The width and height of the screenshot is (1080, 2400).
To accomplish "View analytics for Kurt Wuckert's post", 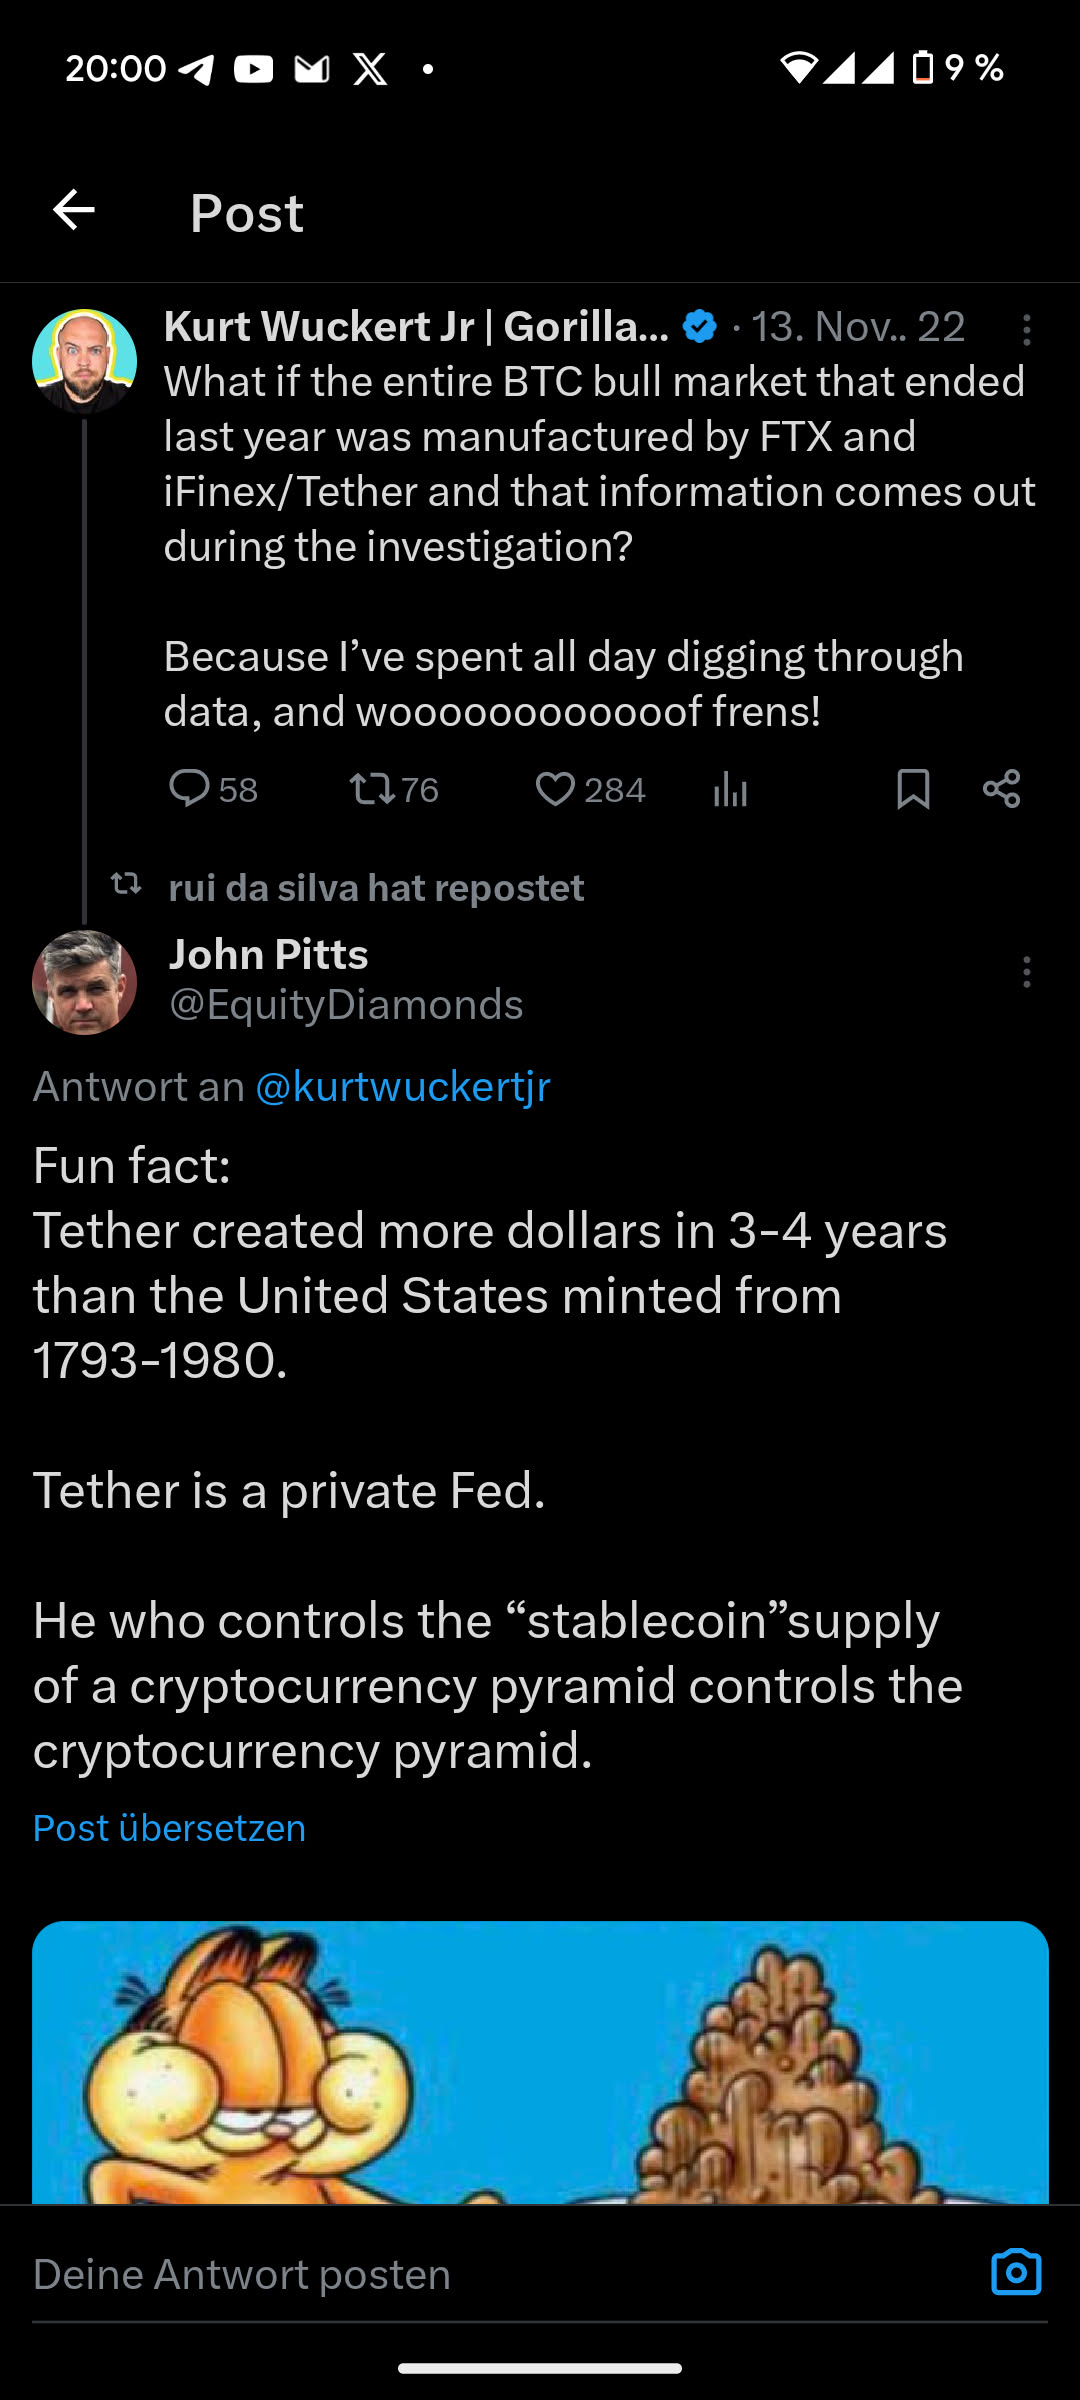I will pyautogui.click(x=730, y=791).
